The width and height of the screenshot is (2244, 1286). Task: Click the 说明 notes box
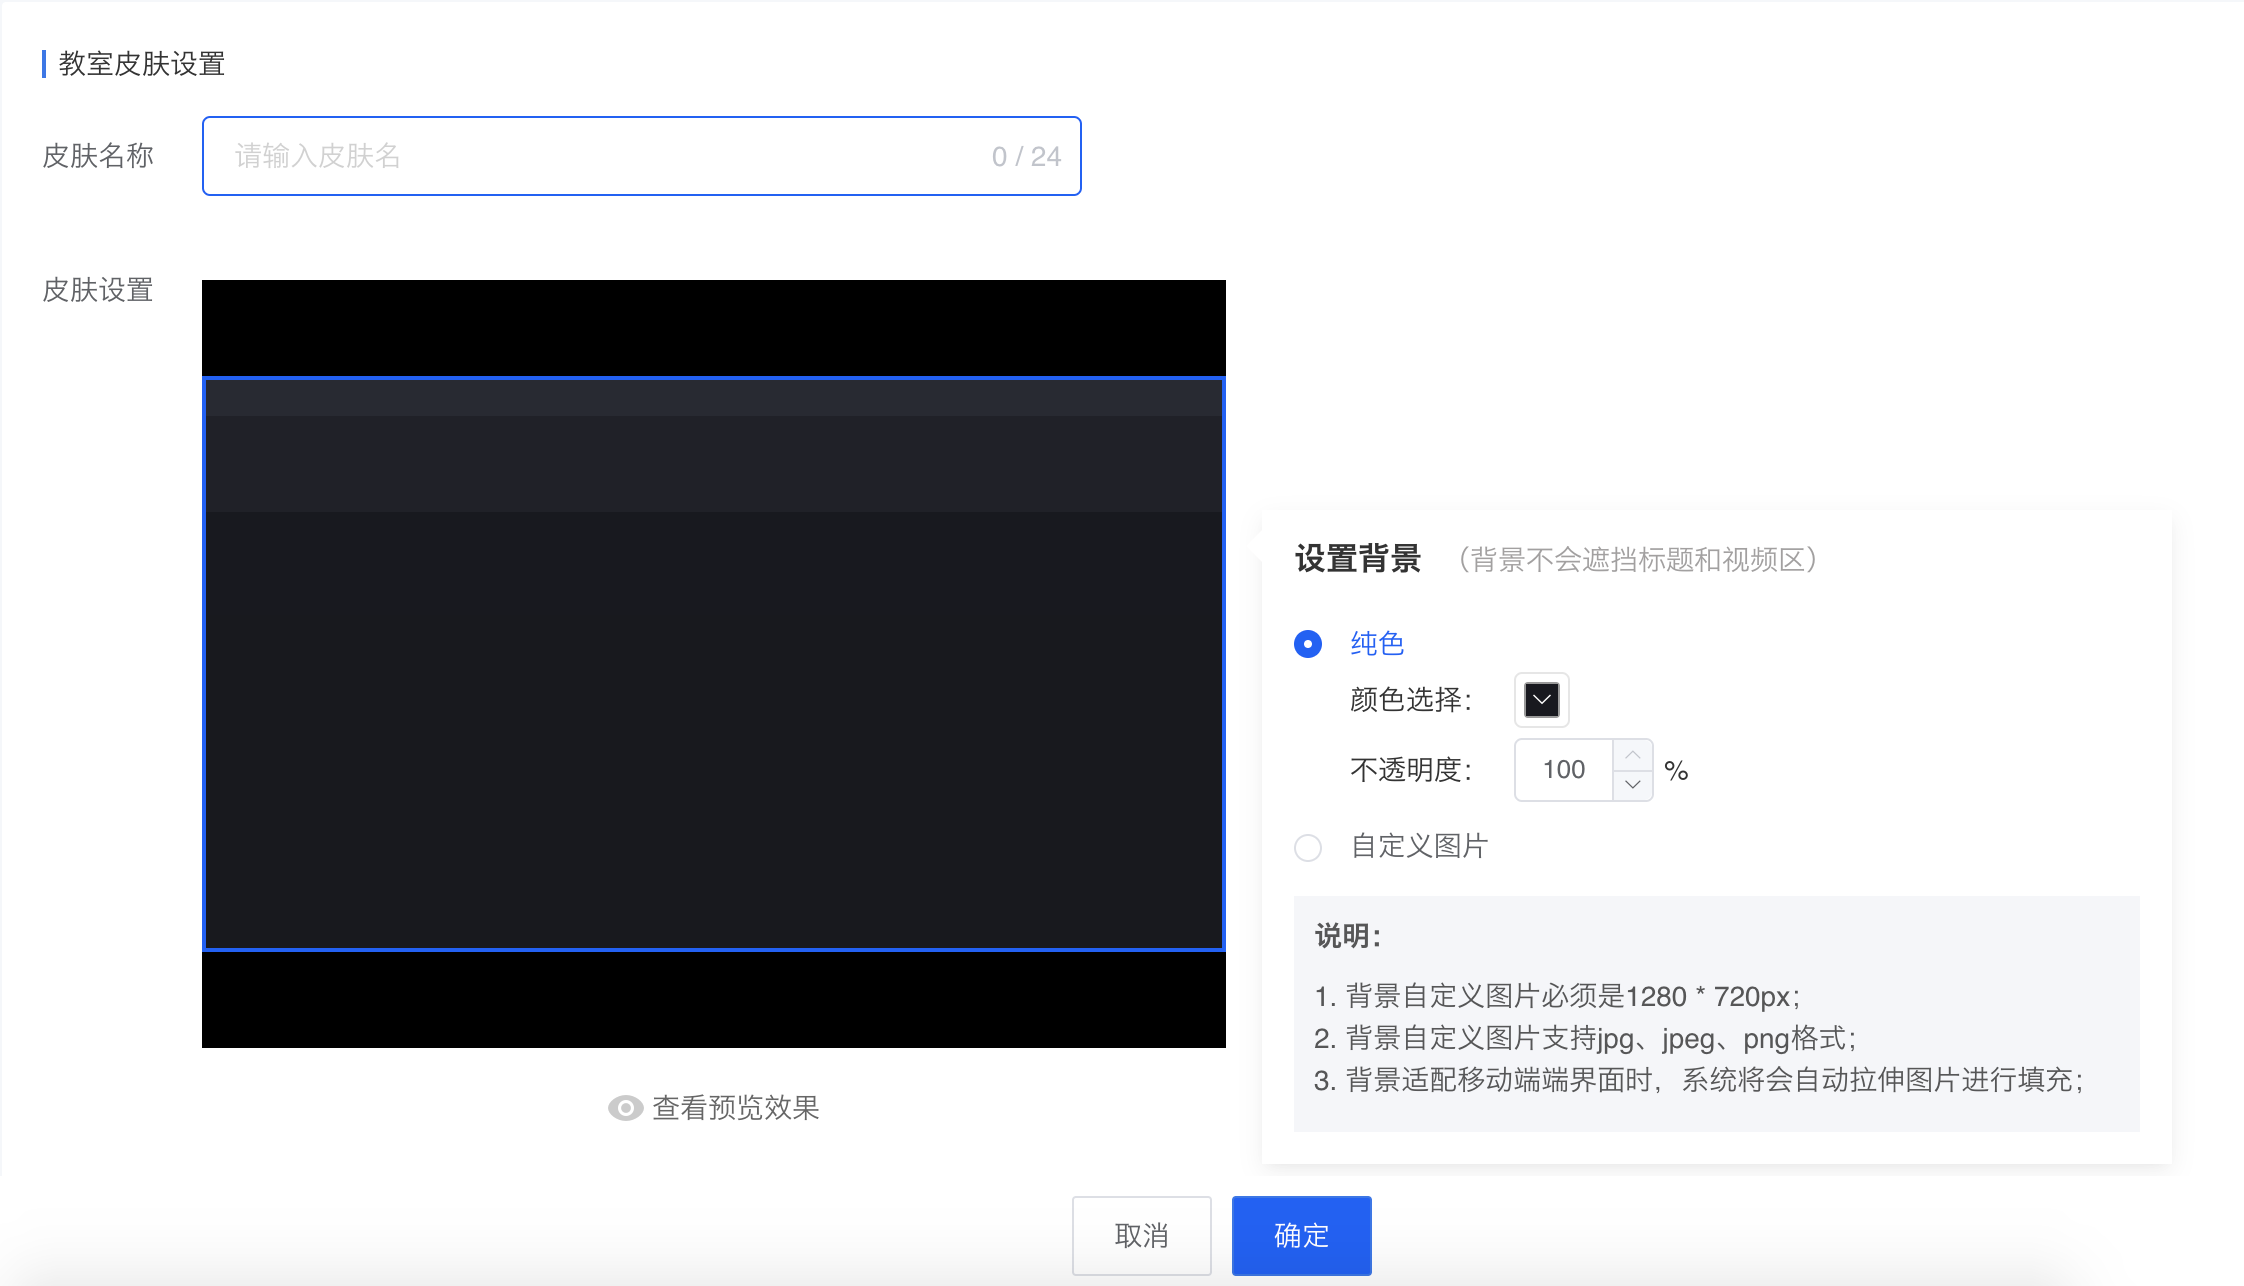1716,1013
